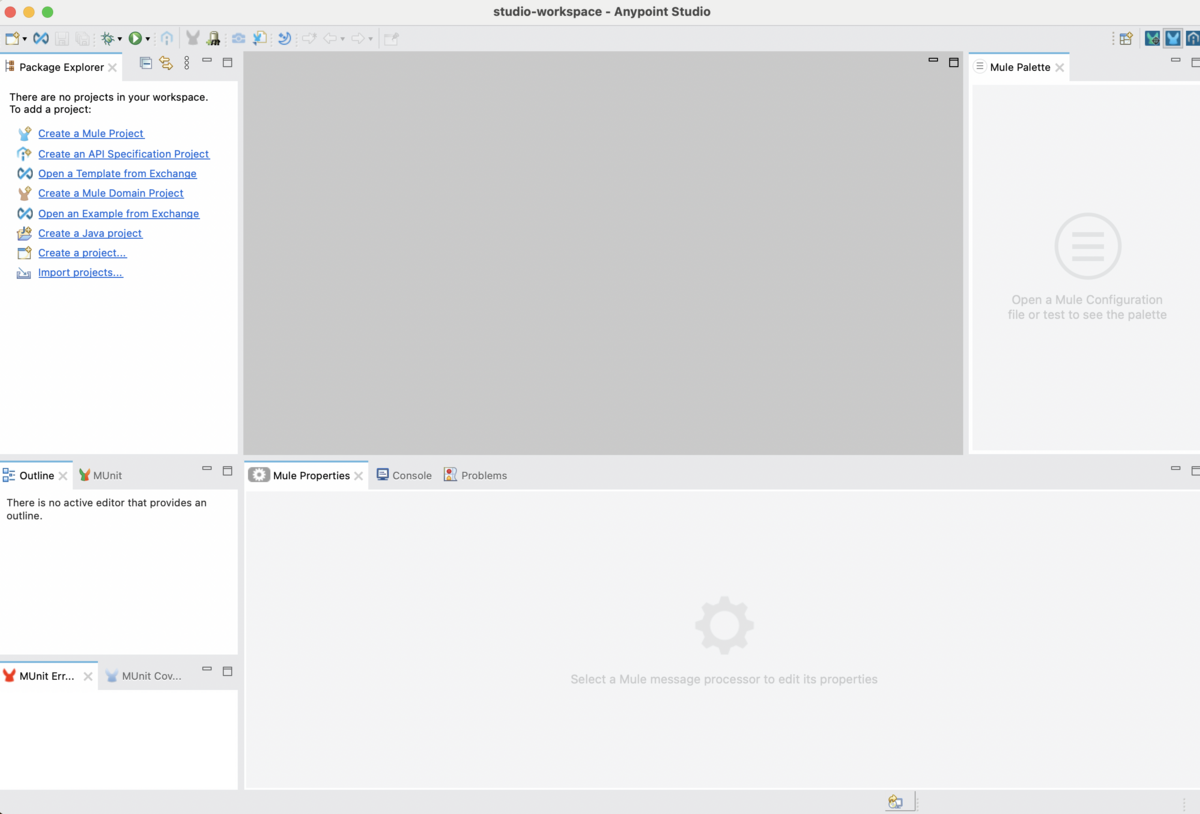Image resolution: width=1200 pixels, height=814 pixels.
Task: Switch to the Mule Debug perspective
Action: pos(1153,39)
